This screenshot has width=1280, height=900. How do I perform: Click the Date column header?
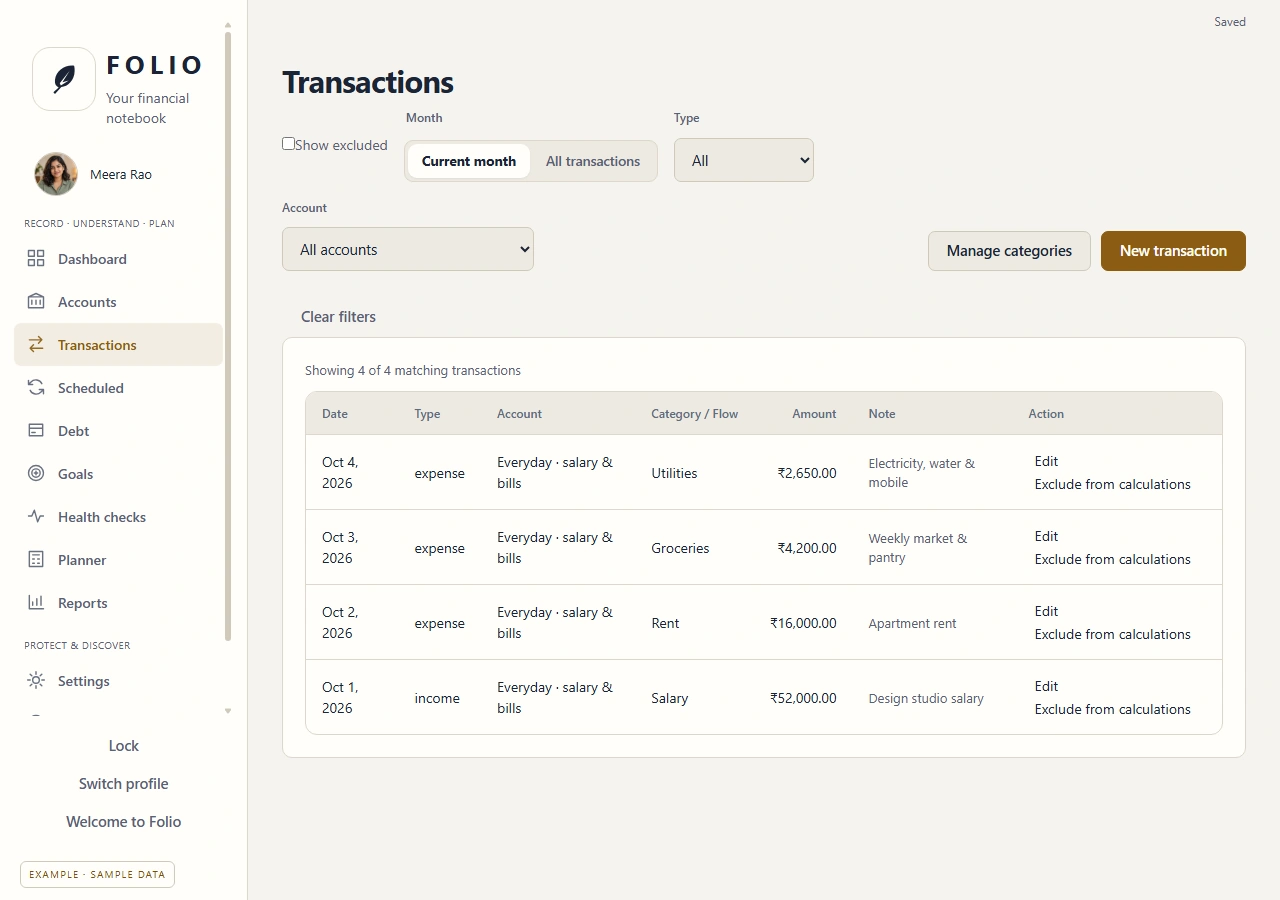(335, 414)
